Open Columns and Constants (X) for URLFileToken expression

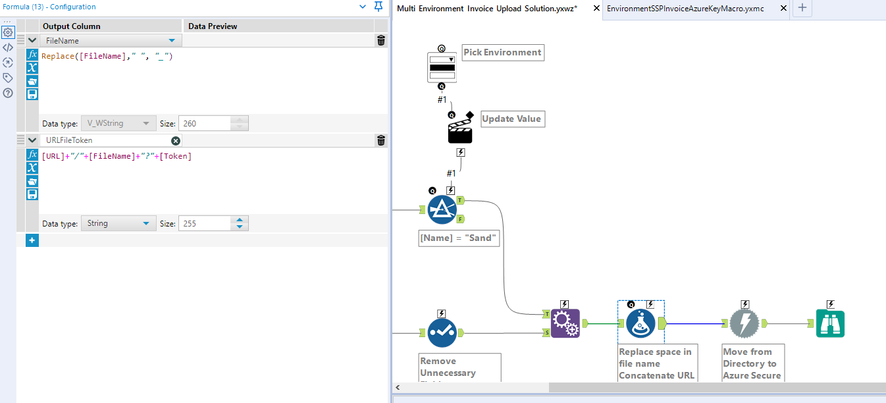click(32, 168)
